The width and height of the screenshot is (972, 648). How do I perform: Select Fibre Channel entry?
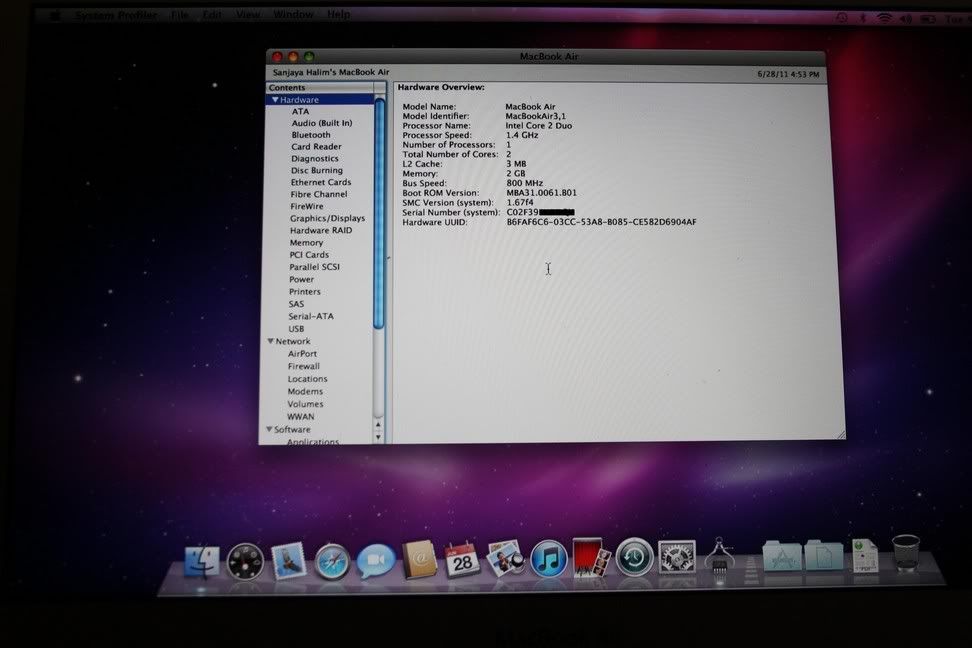tap(319, 194)
